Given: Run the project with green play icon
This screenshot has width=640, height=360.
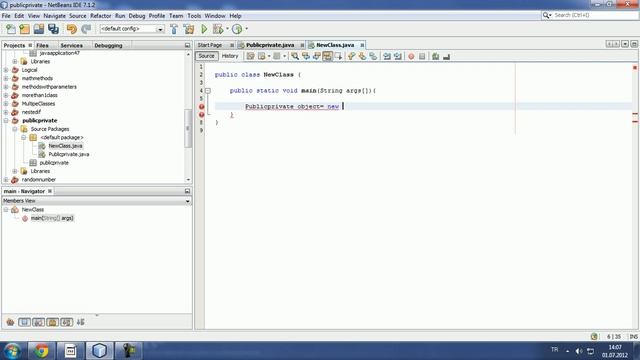Looking at the screenshot, I should click(x=204, y=29).
